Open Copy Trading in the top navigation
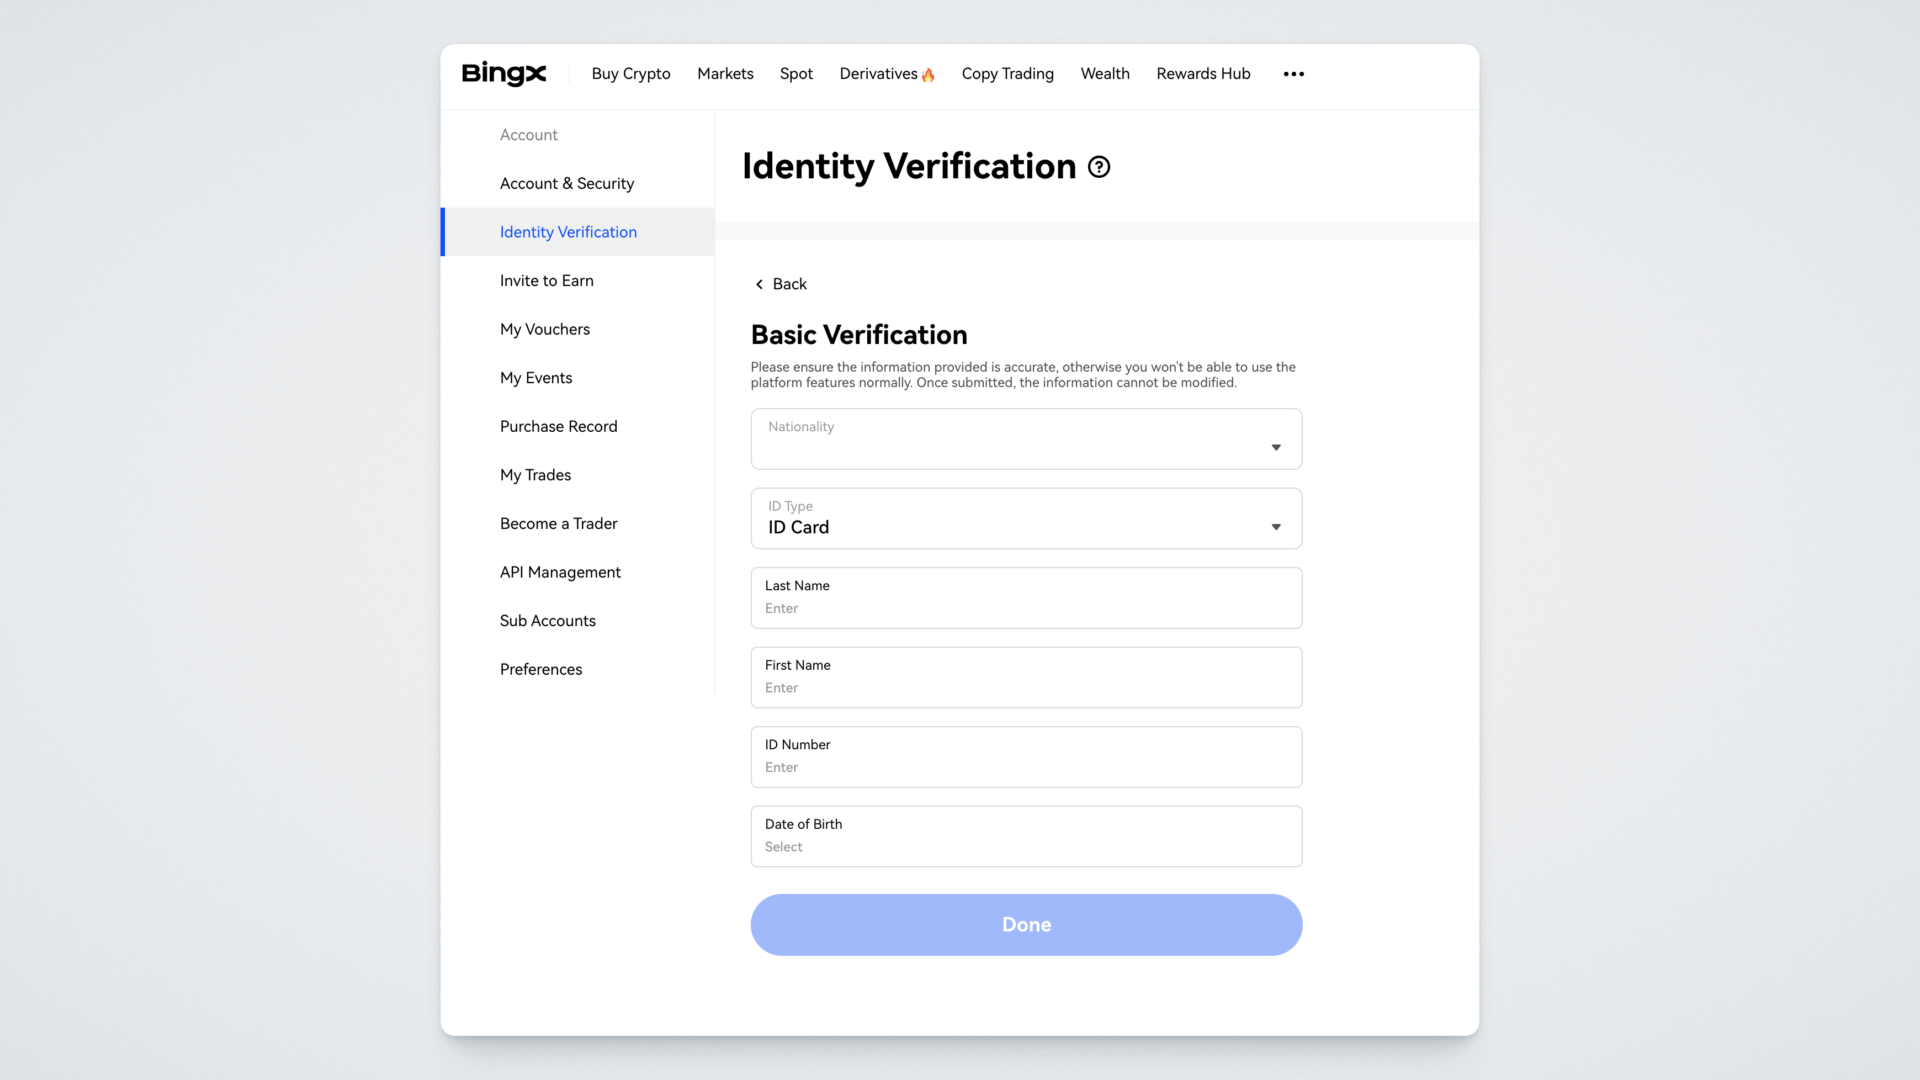Image resolution: width=1920 pixels, height=1080 pixels. (1007, 74)
